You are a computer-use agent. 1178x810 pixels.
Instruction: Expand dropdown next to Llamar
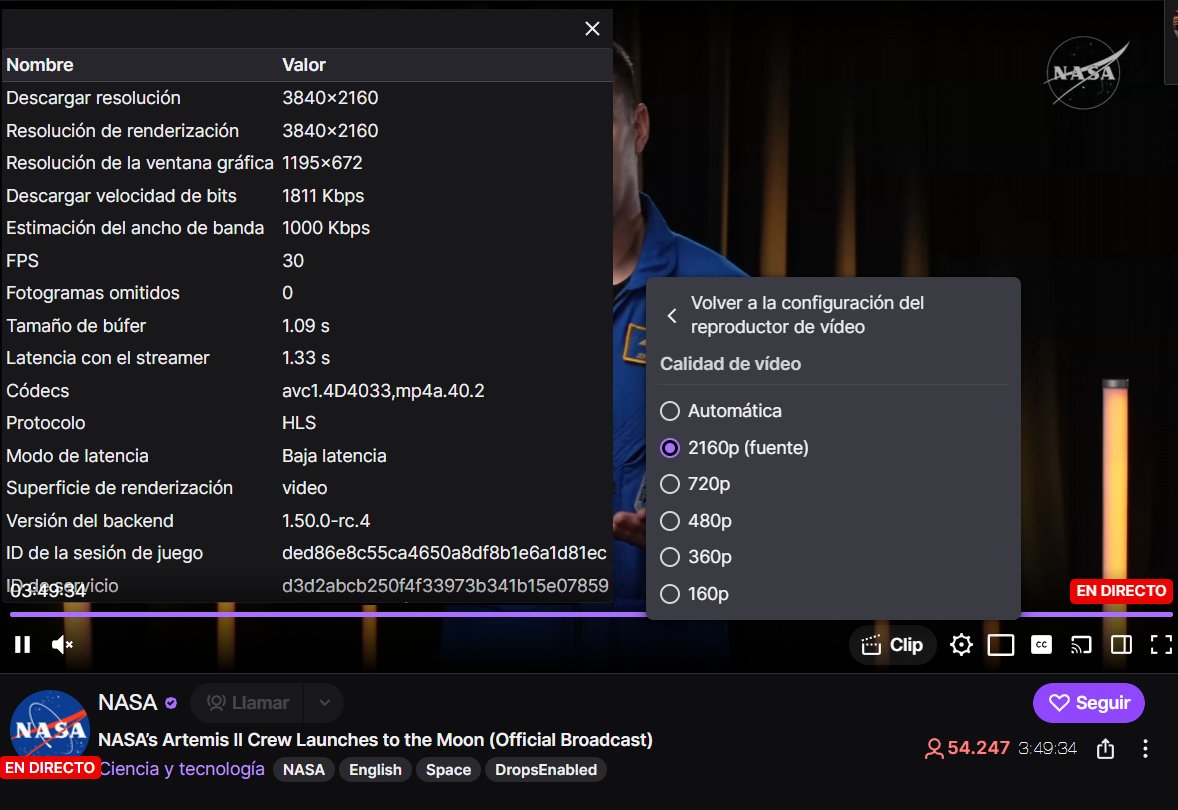(324, 703)
